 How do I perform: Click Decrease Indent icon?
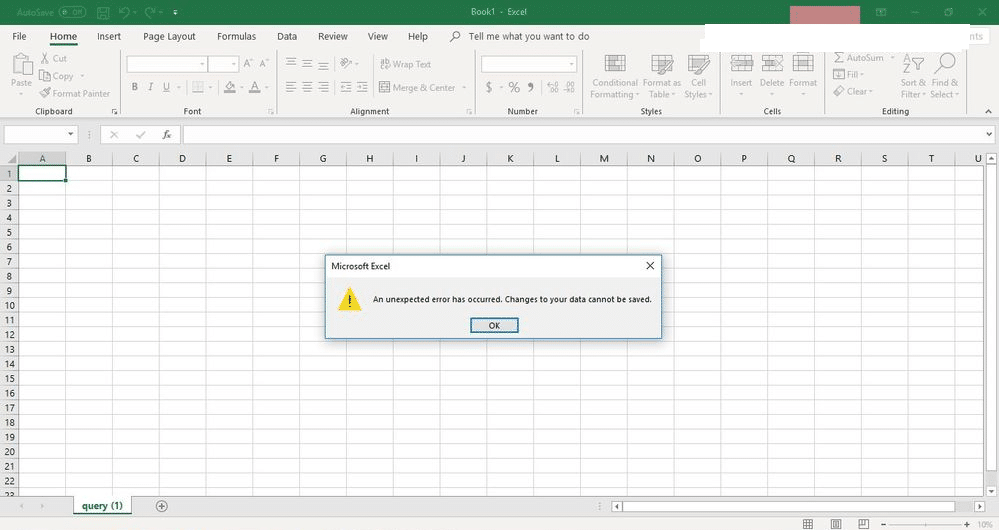(x=346, y=87)
